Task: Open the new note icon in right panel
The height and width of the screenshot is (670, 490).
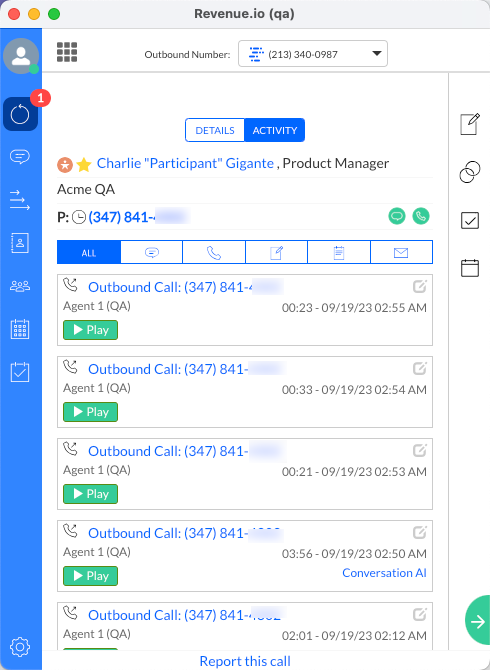Action: click(x=469, y=124)
